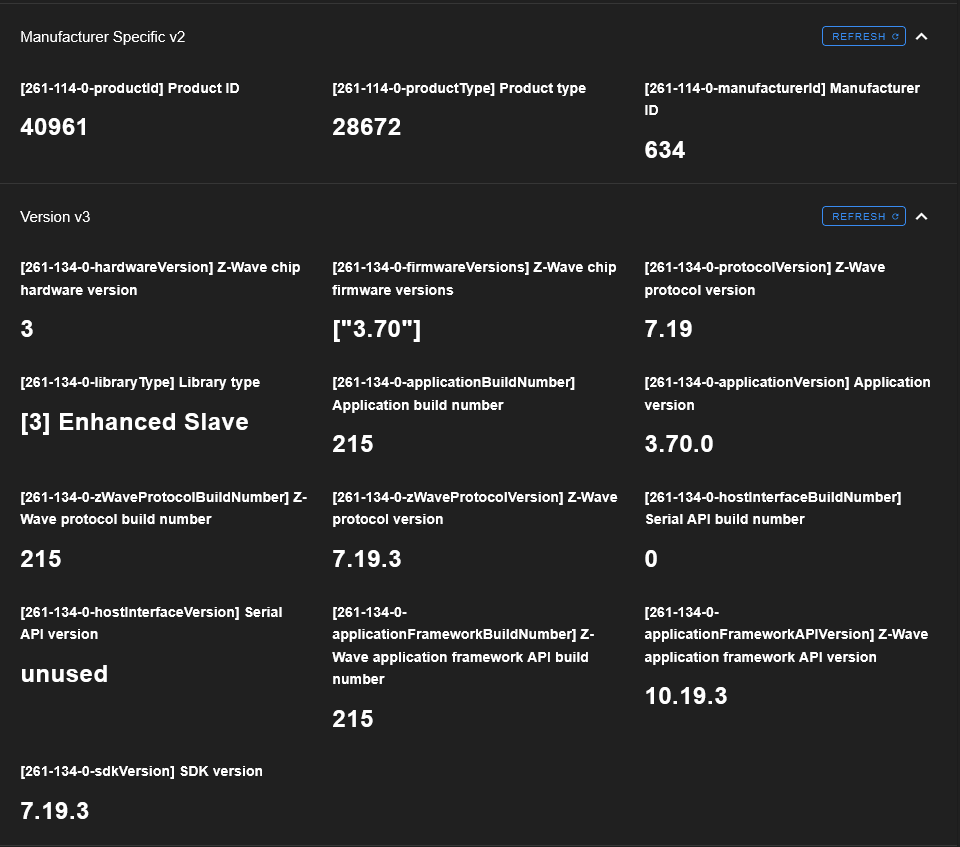Select the Product type value 28672
This screenshot has height=847, width=960.
366,127
